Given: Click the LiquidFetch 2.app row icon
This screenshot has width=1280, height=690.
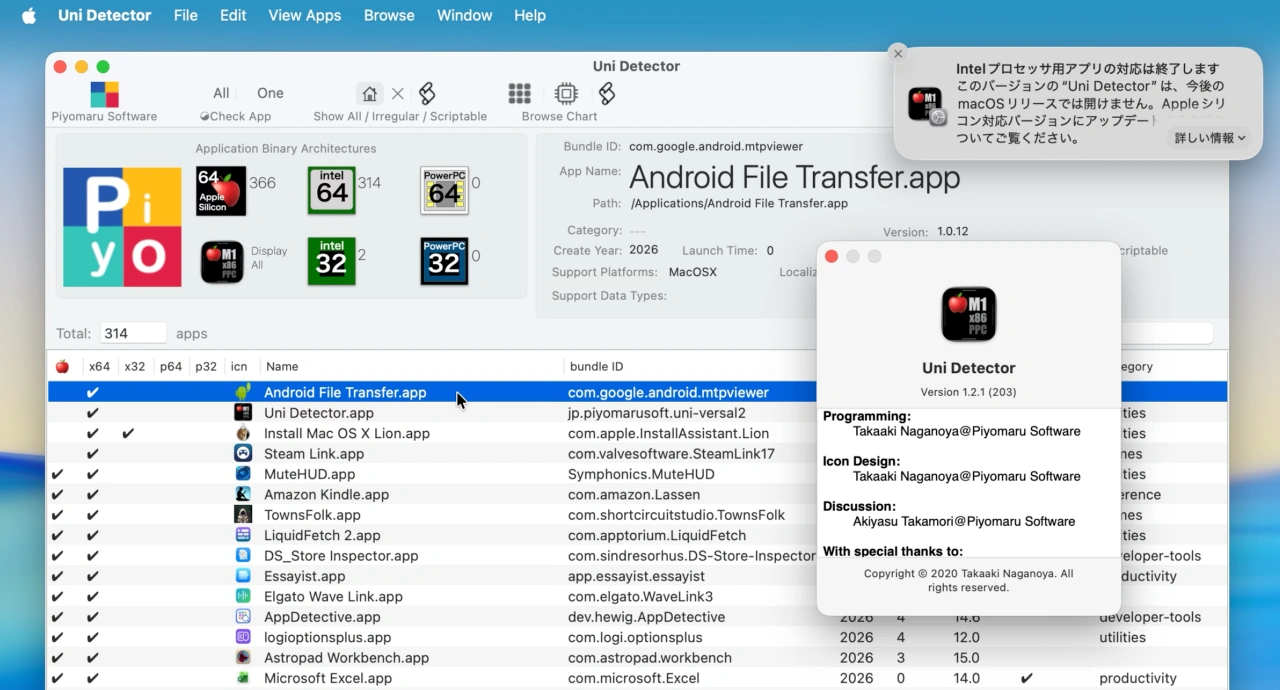Looking at the screenshot, I should pos(243,535).
